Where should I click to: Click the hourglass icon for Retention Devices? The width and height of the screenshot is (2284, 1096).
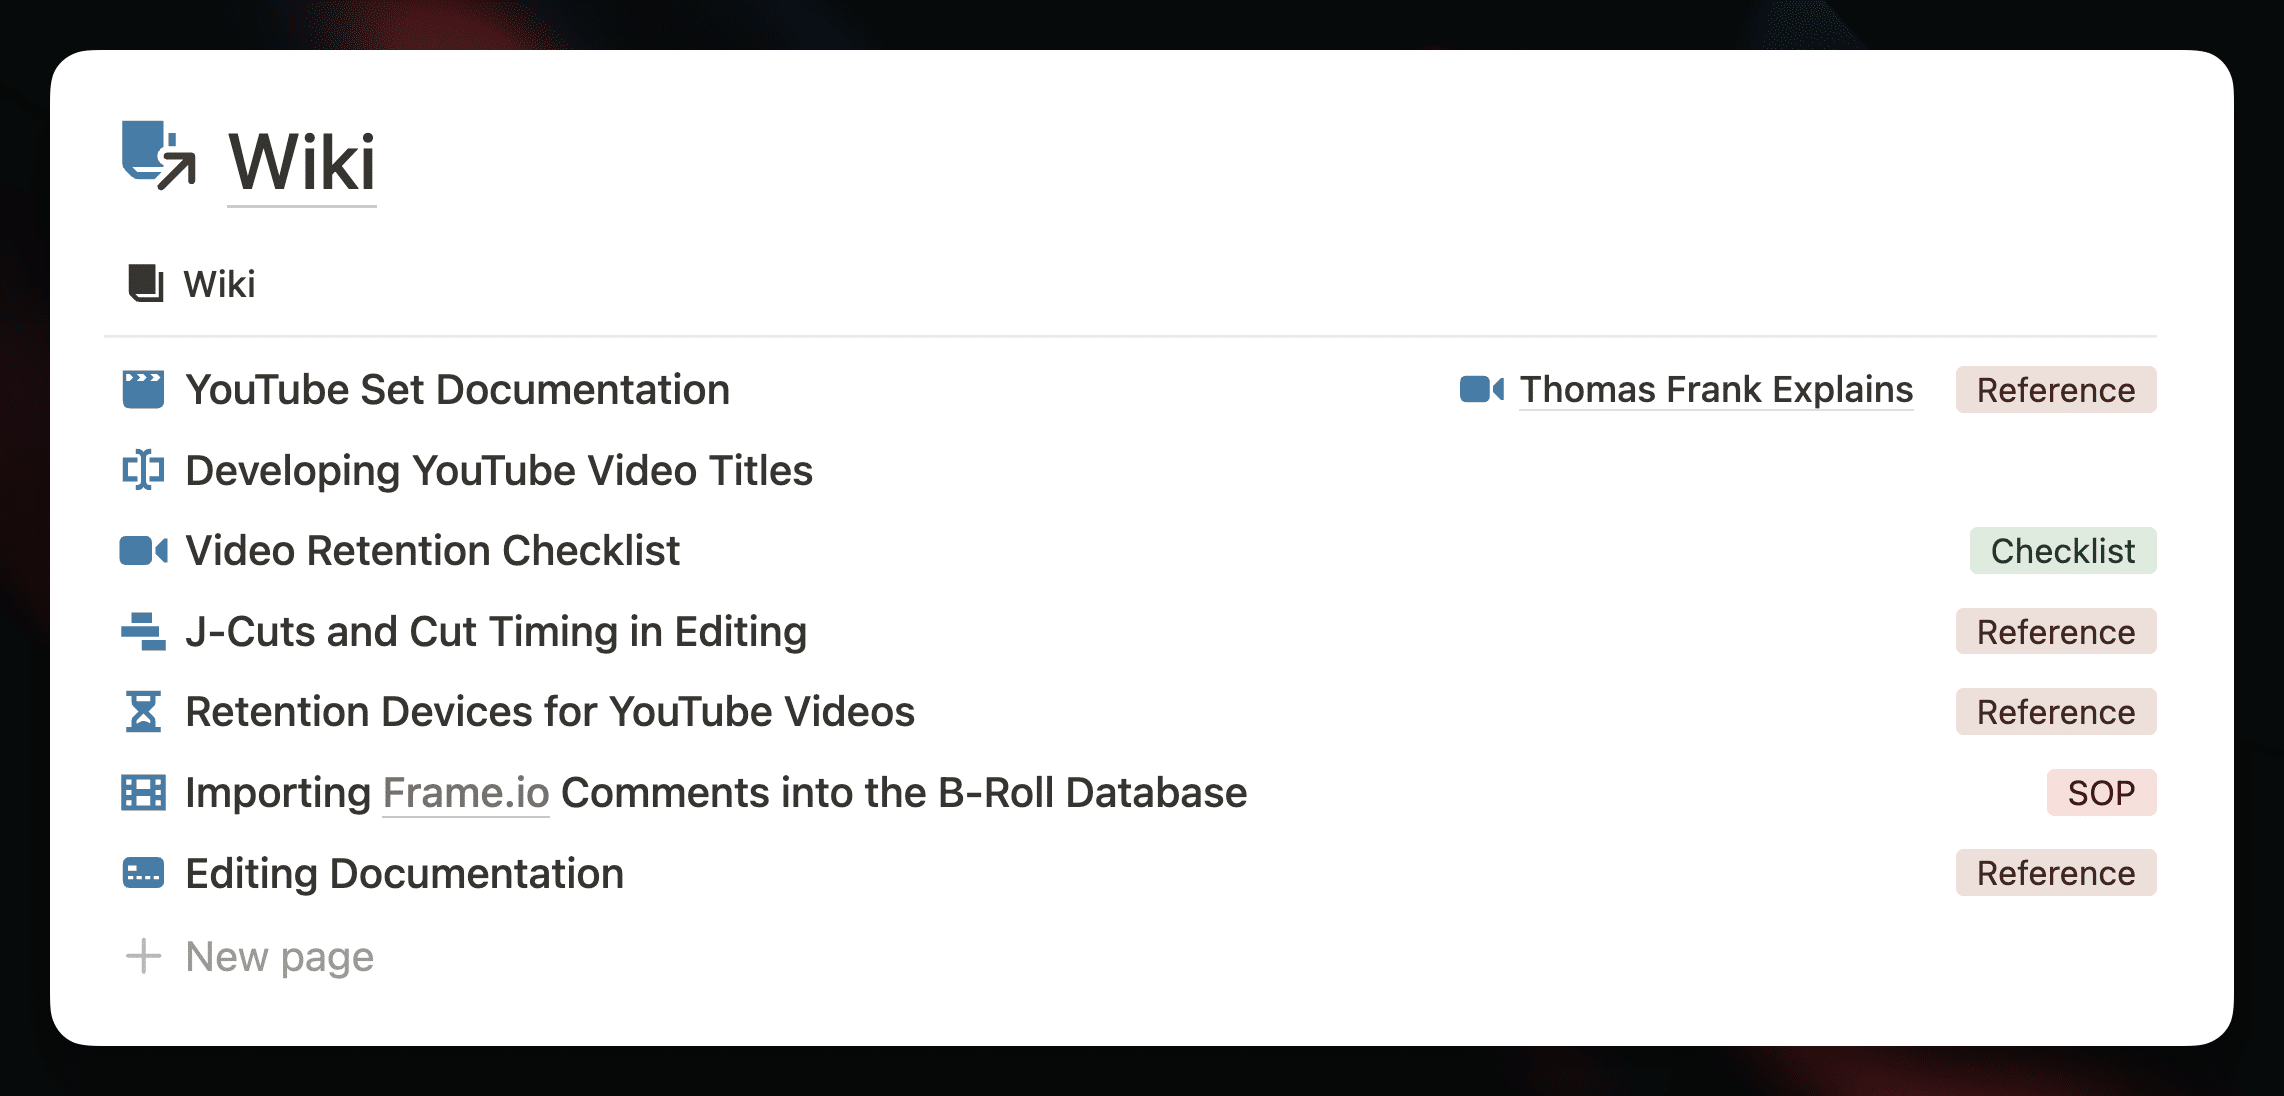(x=143, y=712)
